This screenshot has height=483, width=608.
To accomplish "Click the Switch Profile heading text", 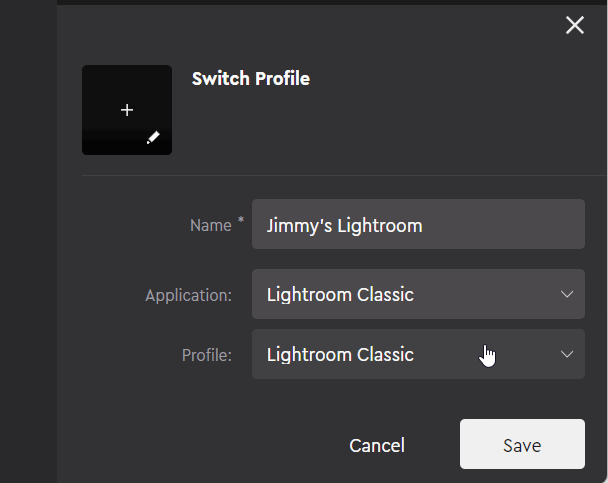I will [x=251, y=78].
